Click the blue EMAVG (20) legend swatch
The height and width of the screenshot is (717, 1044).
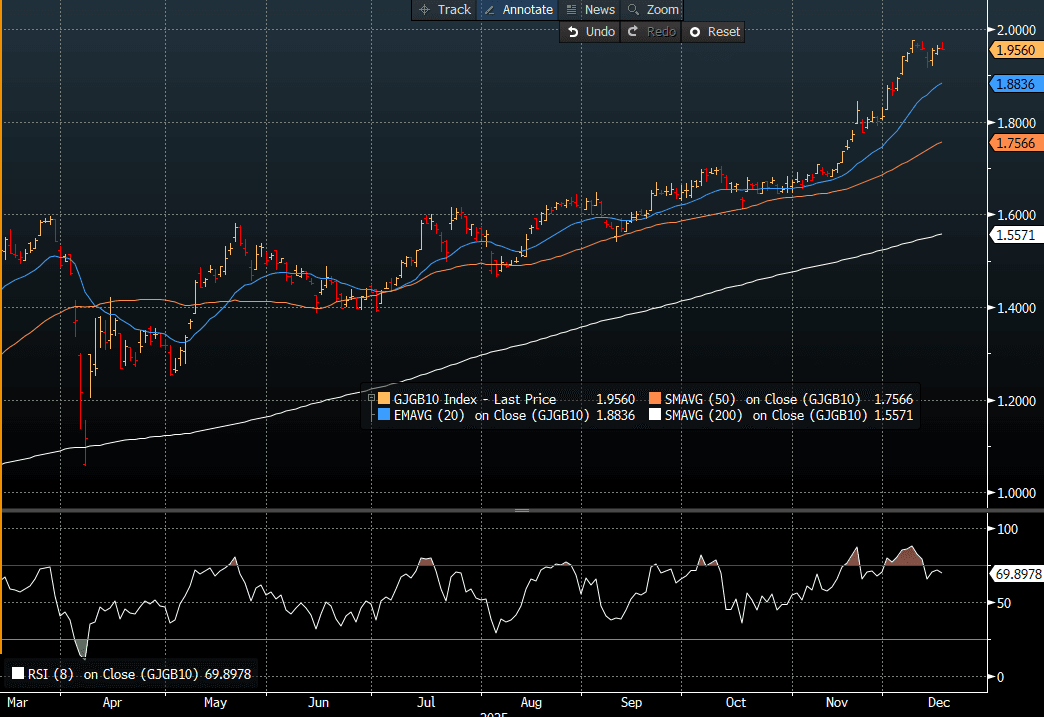click(x=385, y=416)
